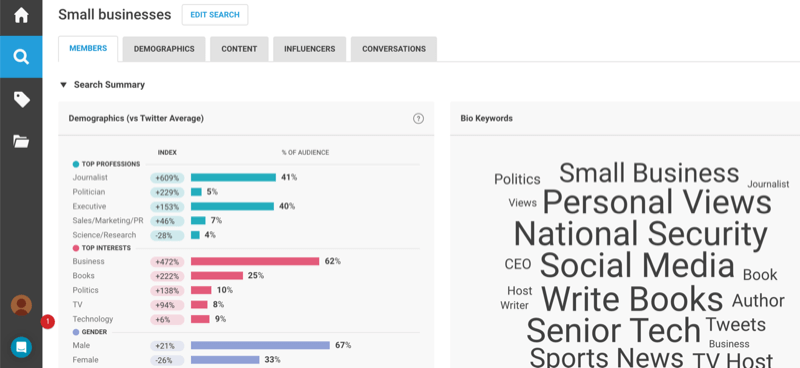This screenshot has width=800, height=368.
Task: Open the Tags icon in sidebar
Action: pyautogui.click(x=21, y=100)
